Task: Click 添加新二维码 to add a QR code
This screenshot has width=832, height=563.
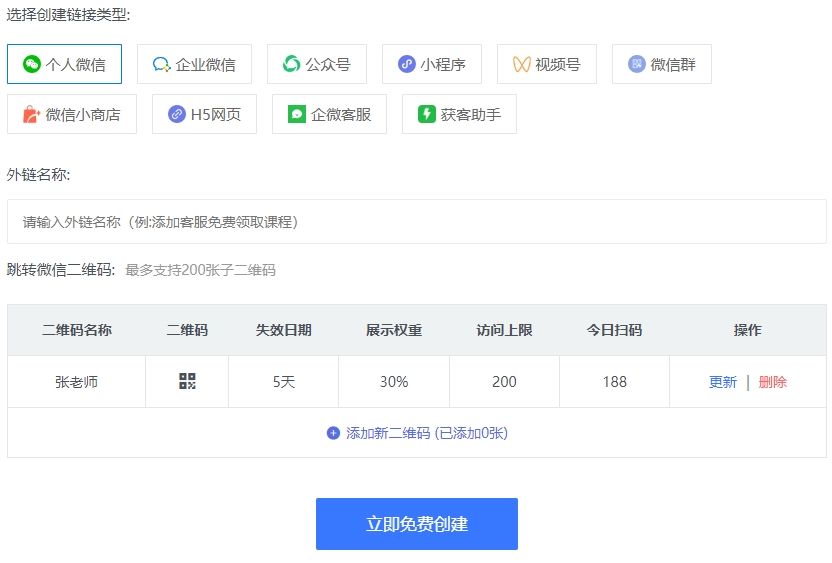Action: tap(417, 433)
